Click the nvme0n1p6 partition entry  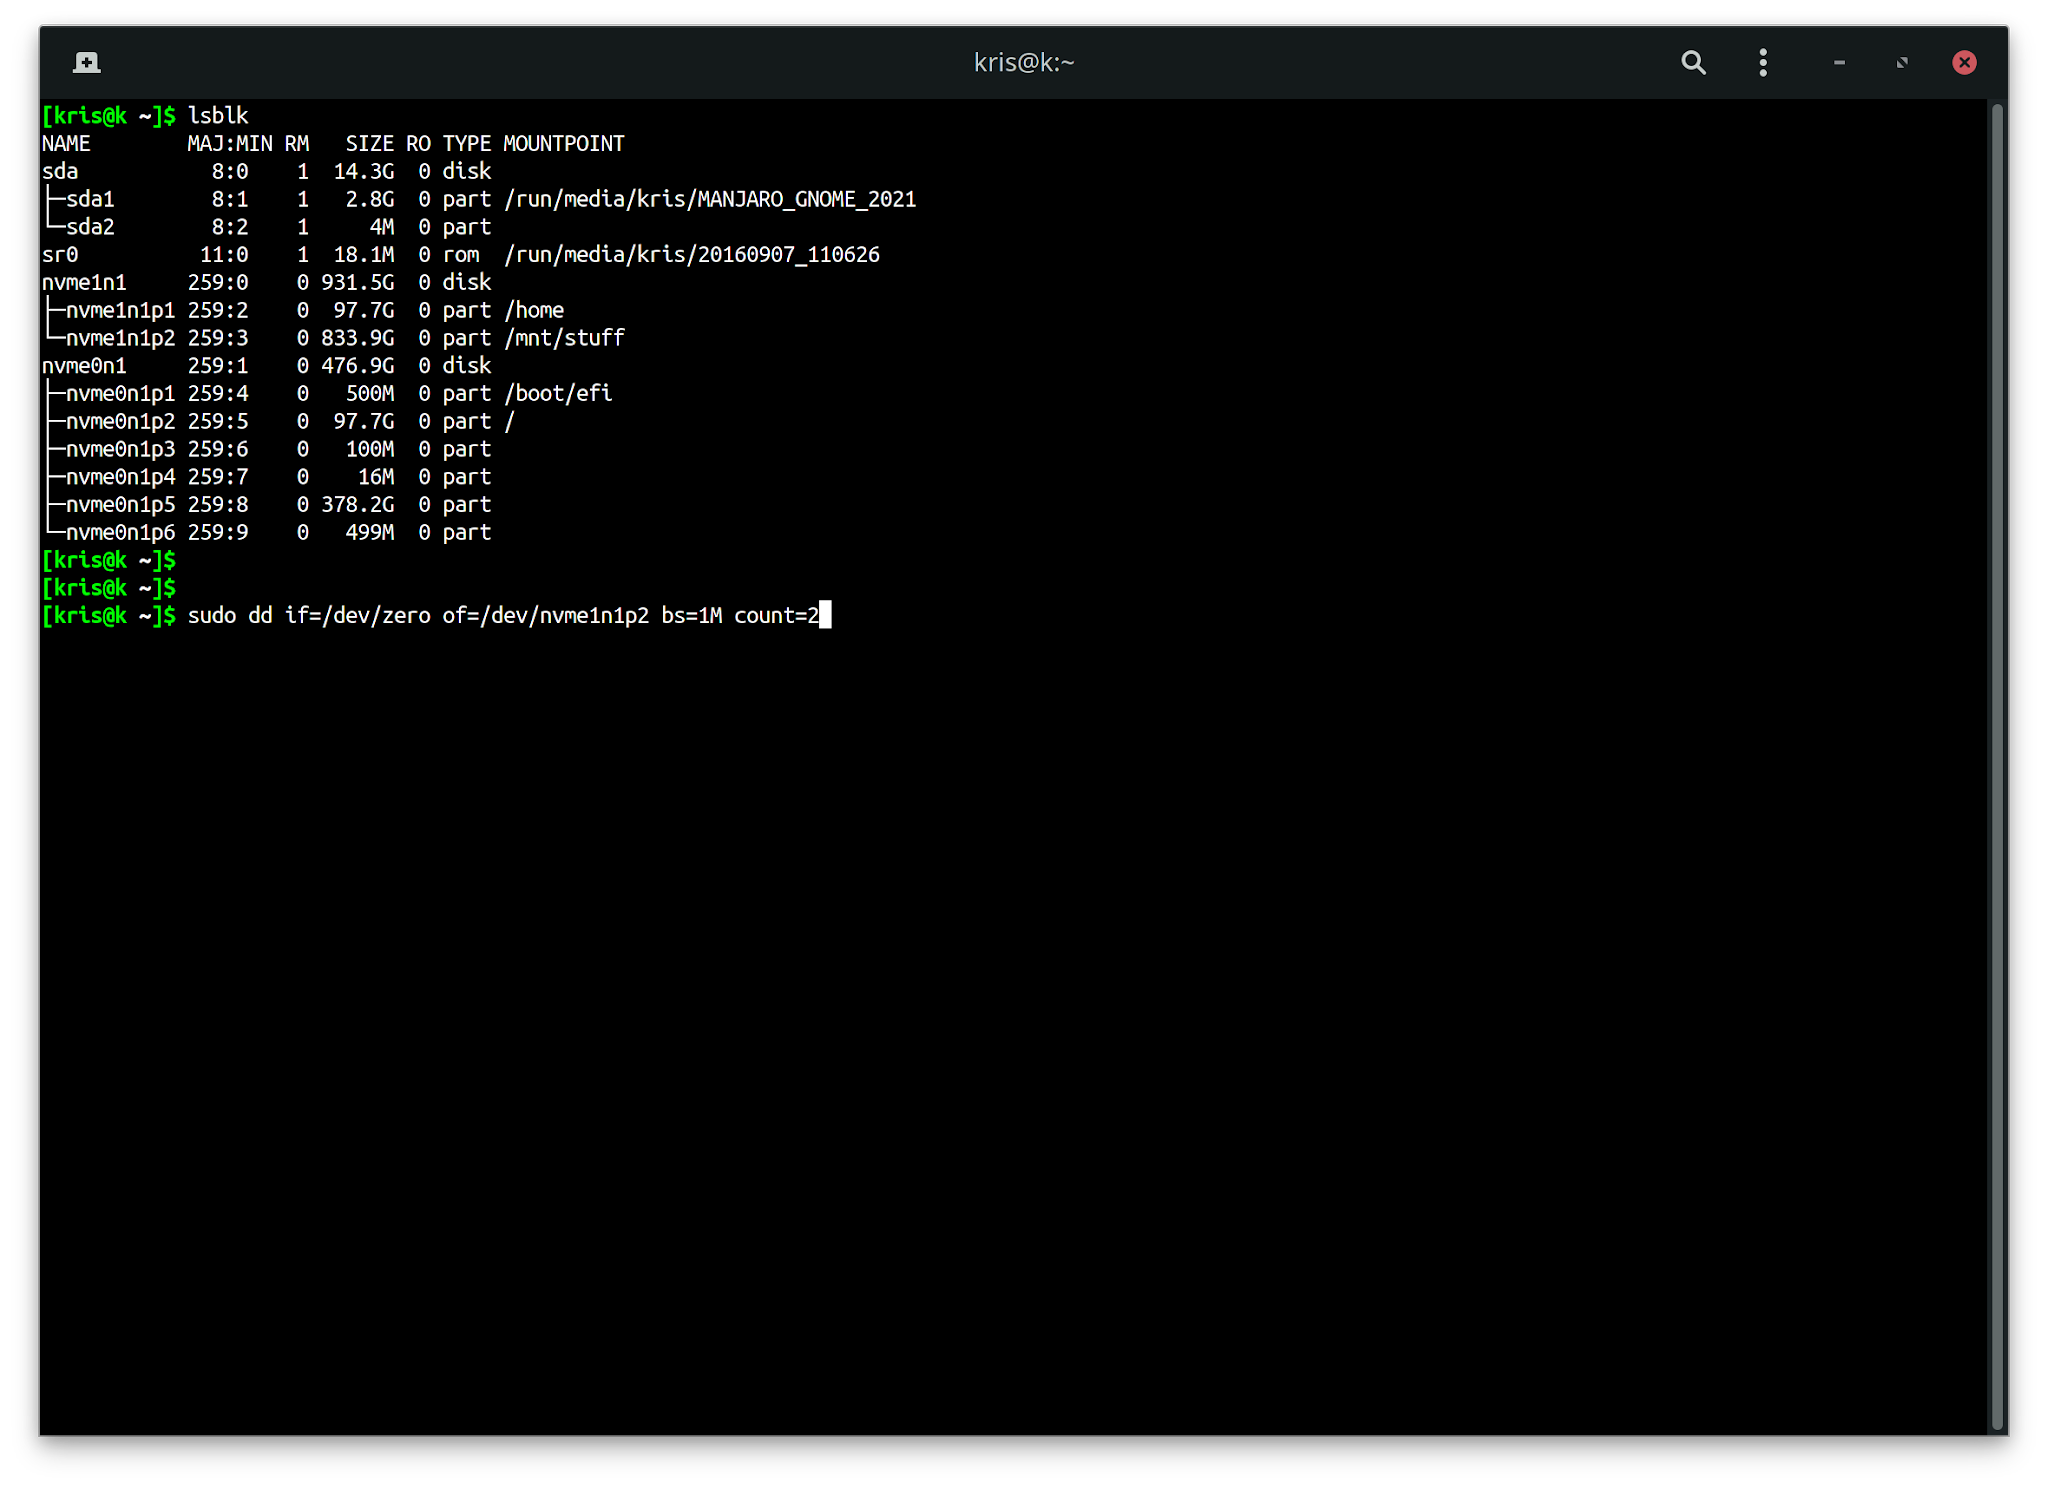120,532
